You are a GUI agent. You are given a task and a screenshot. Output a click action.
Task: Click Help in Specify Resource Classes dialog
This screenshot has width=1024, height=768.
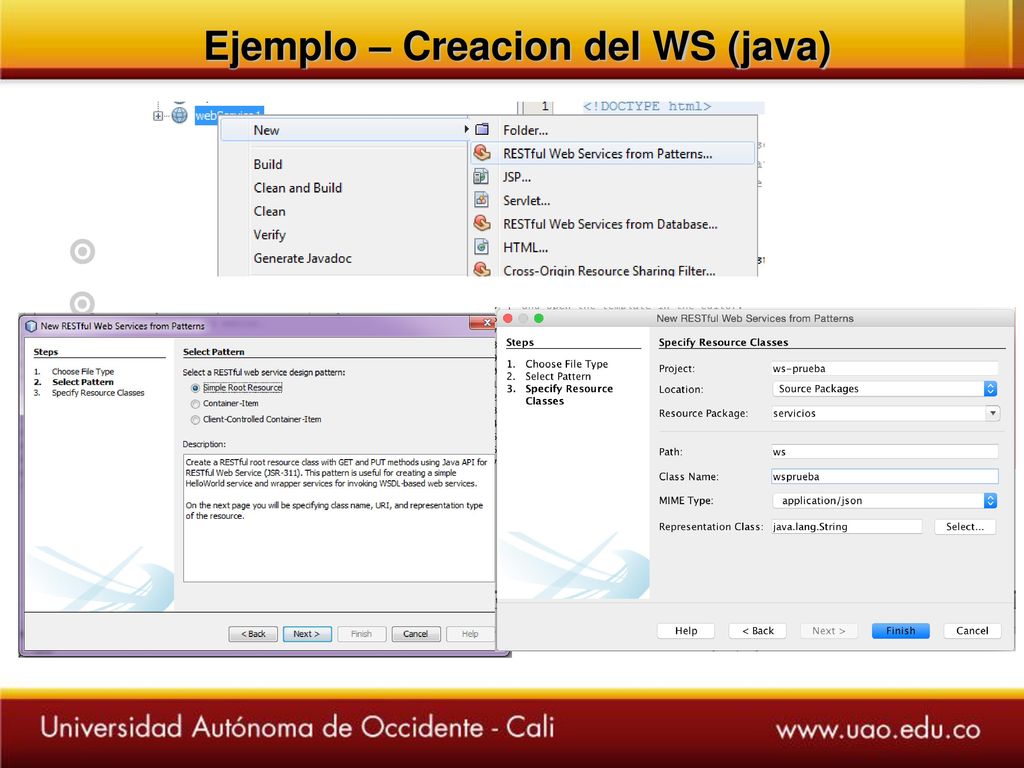pos(686,630)
